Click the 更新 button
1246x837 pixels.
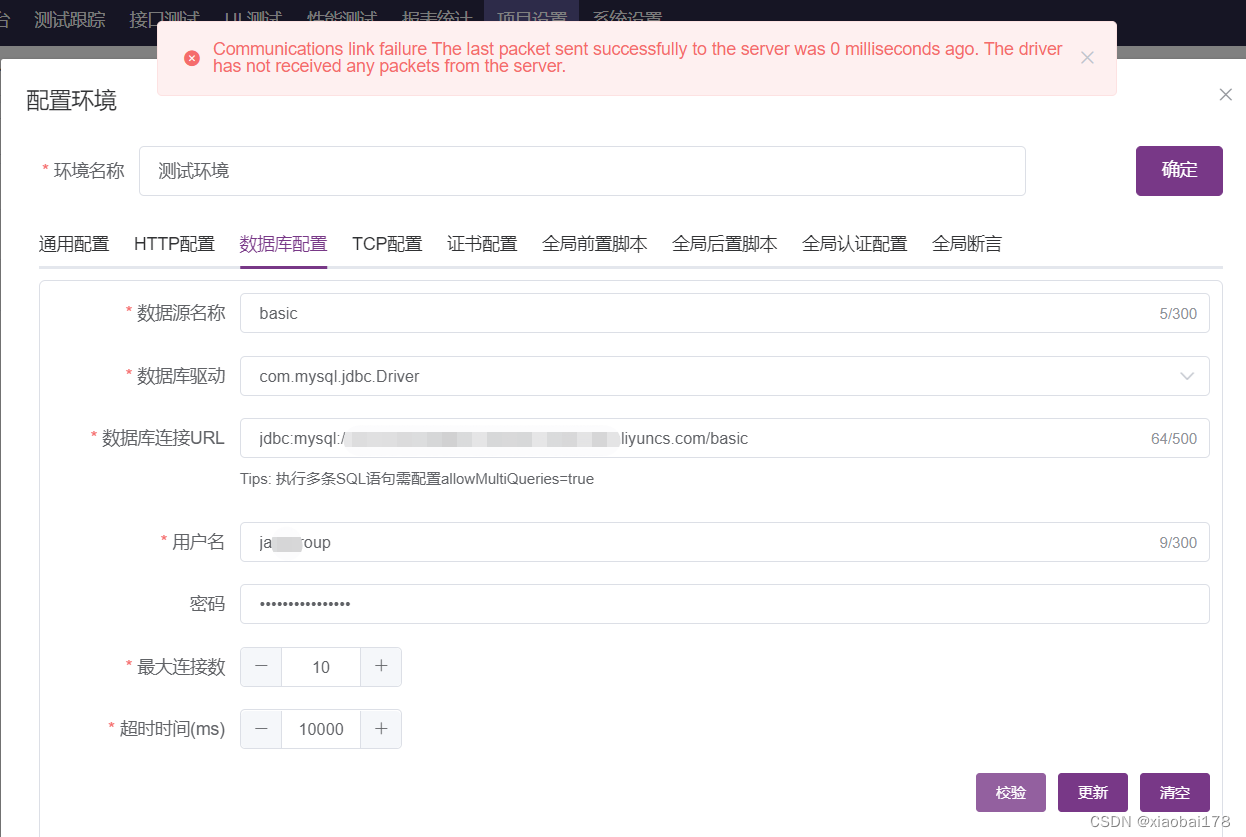tap(1093, 792)
